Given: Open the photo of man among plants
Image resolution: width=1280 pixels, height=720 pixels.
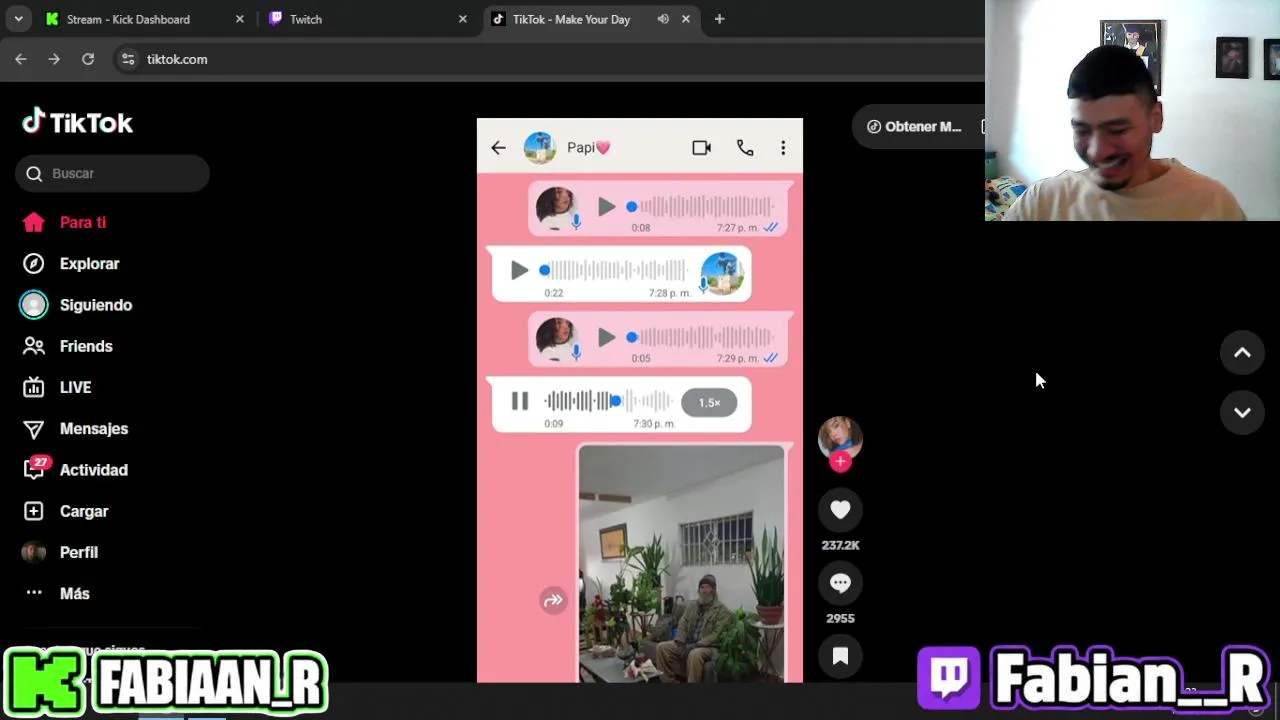Looking at the screenshot, I should 681,564.
